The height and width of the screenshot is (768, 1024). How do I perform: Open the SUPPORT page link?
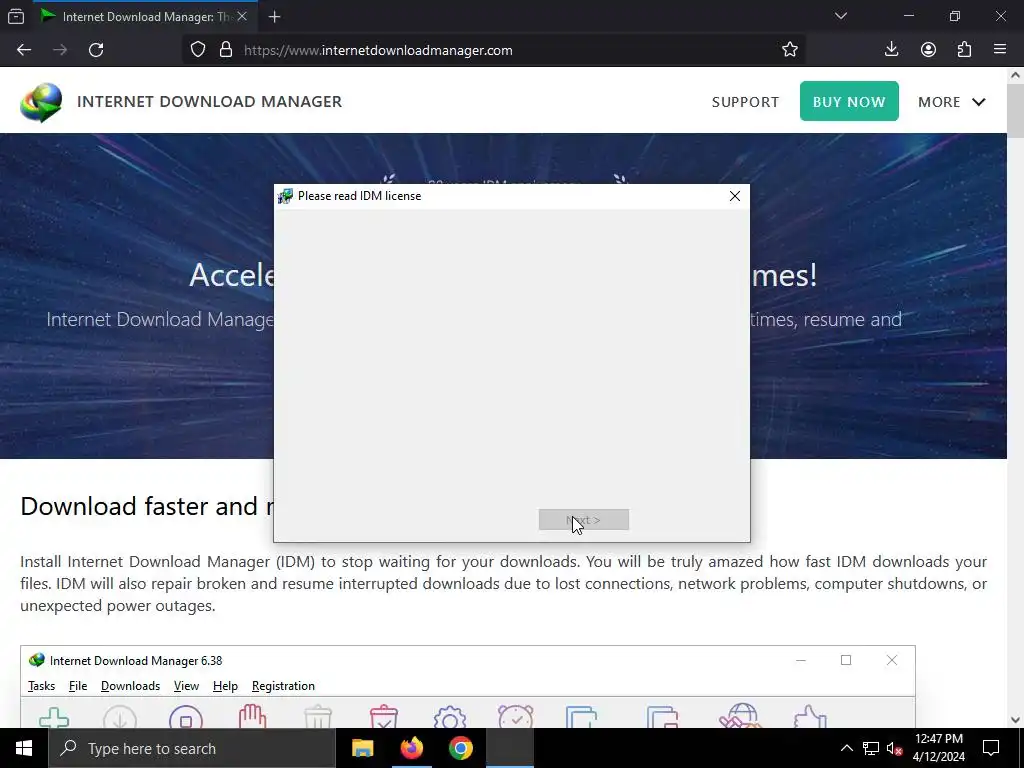pos(745,103)
